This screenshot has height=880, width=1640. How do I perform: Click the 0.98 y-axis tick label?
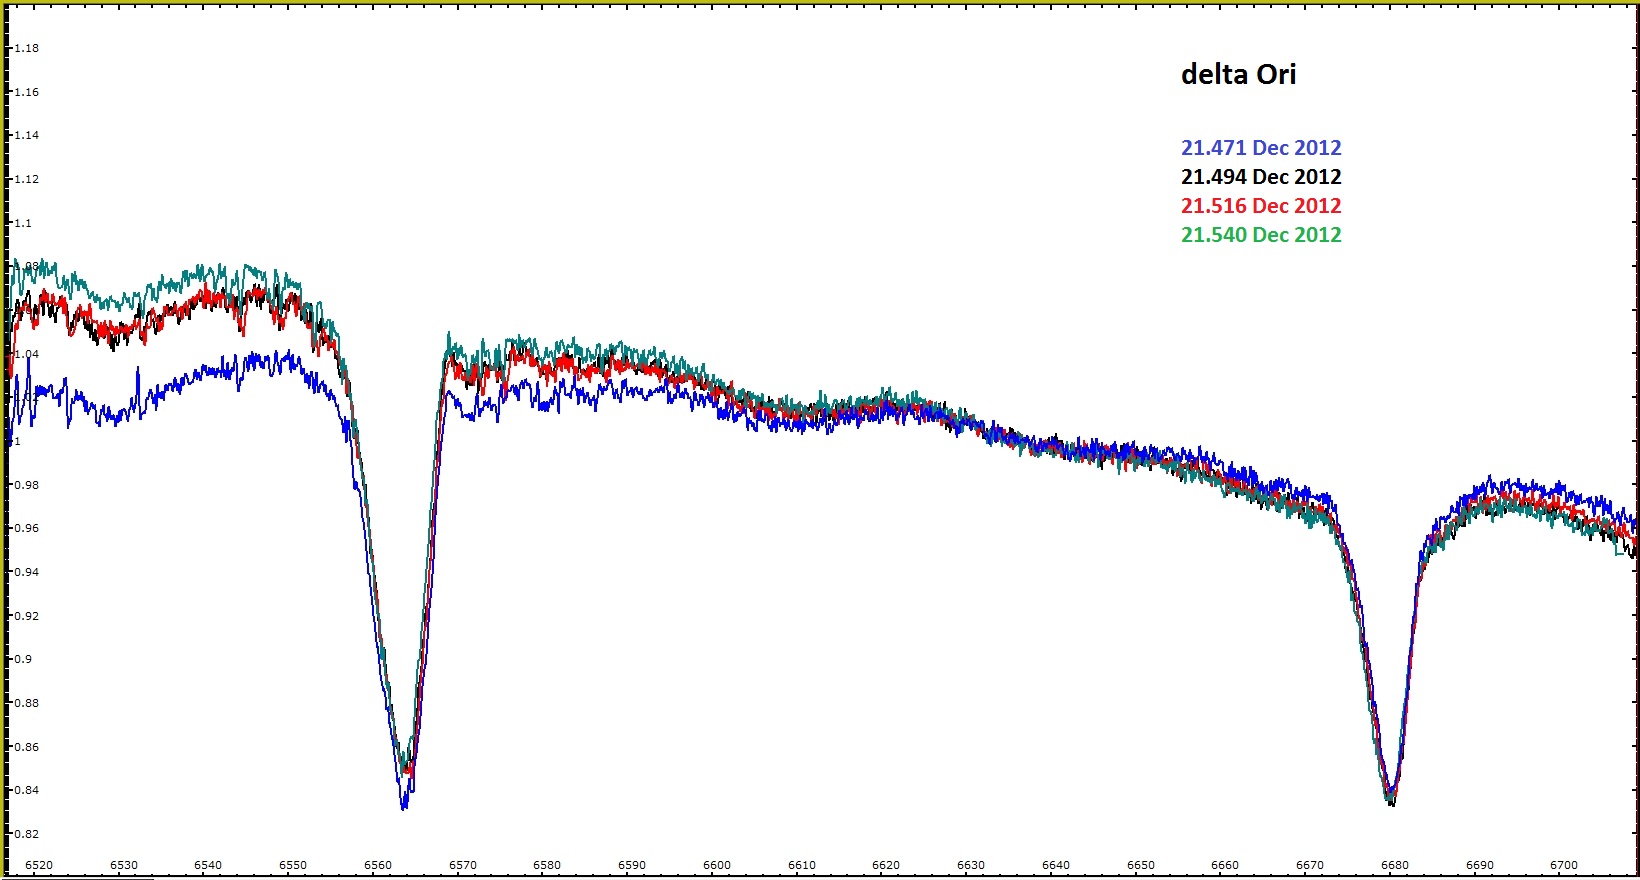click(26, 485)
